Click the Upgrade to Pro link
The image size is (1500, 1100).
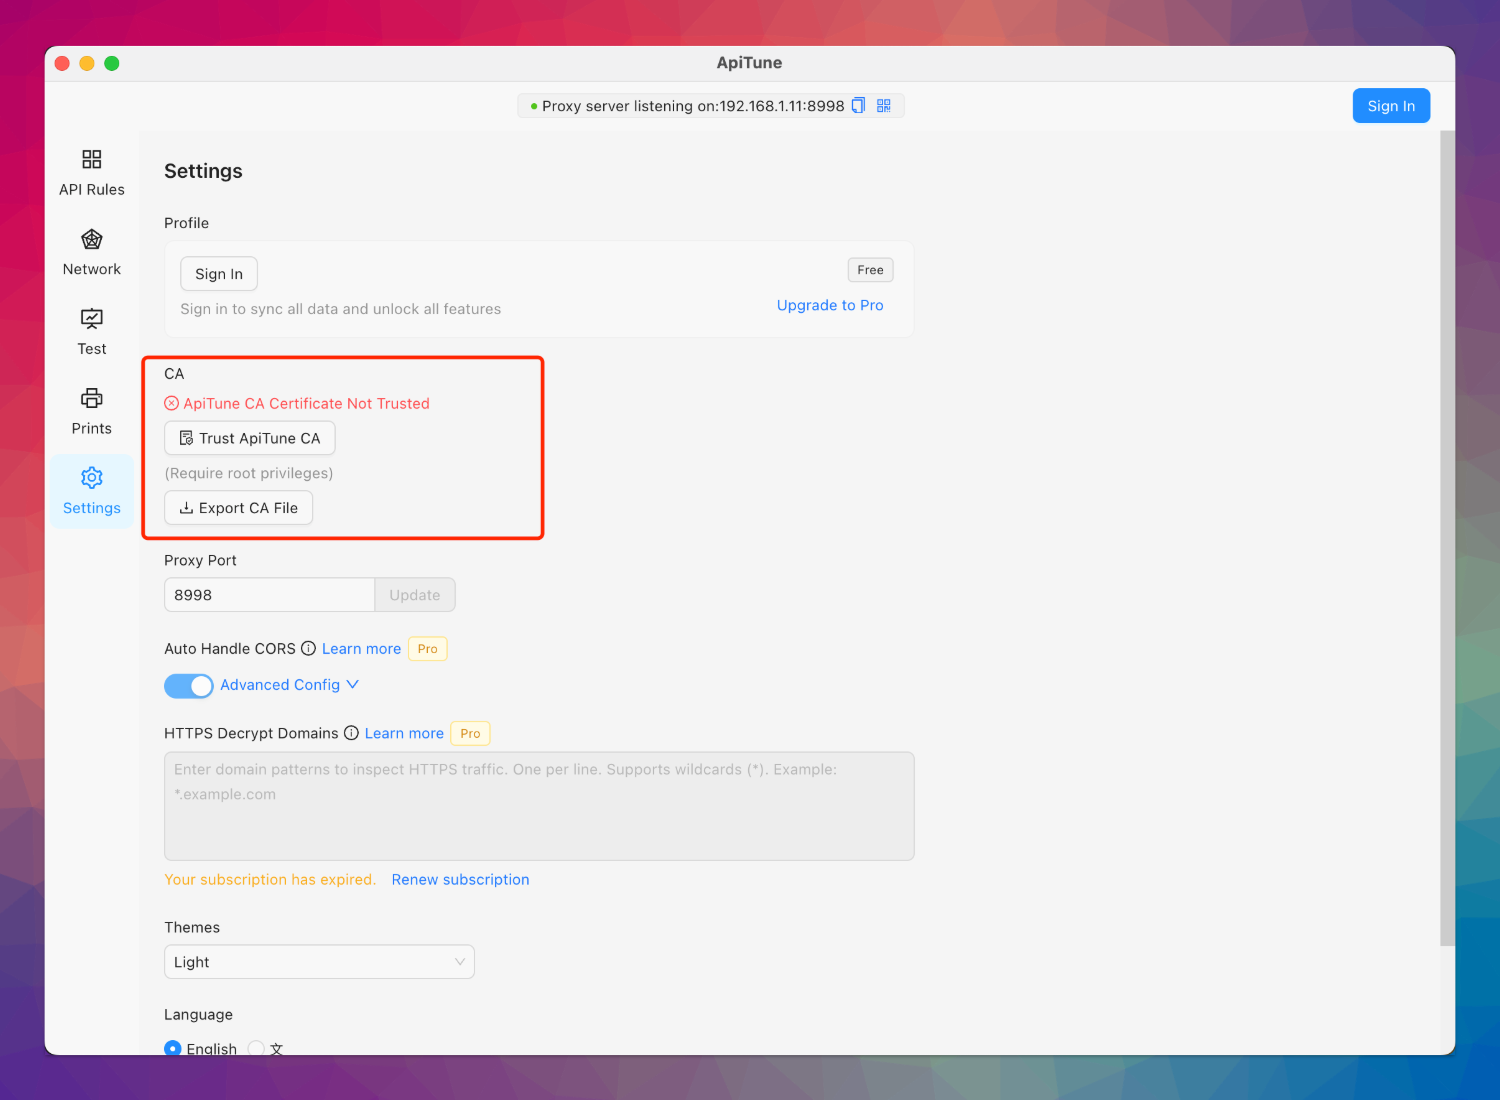click(x=830, y=305)
